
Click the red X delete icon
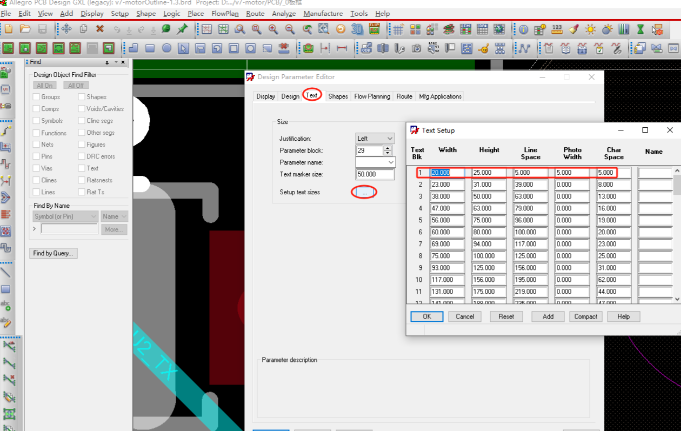point(100,30)
